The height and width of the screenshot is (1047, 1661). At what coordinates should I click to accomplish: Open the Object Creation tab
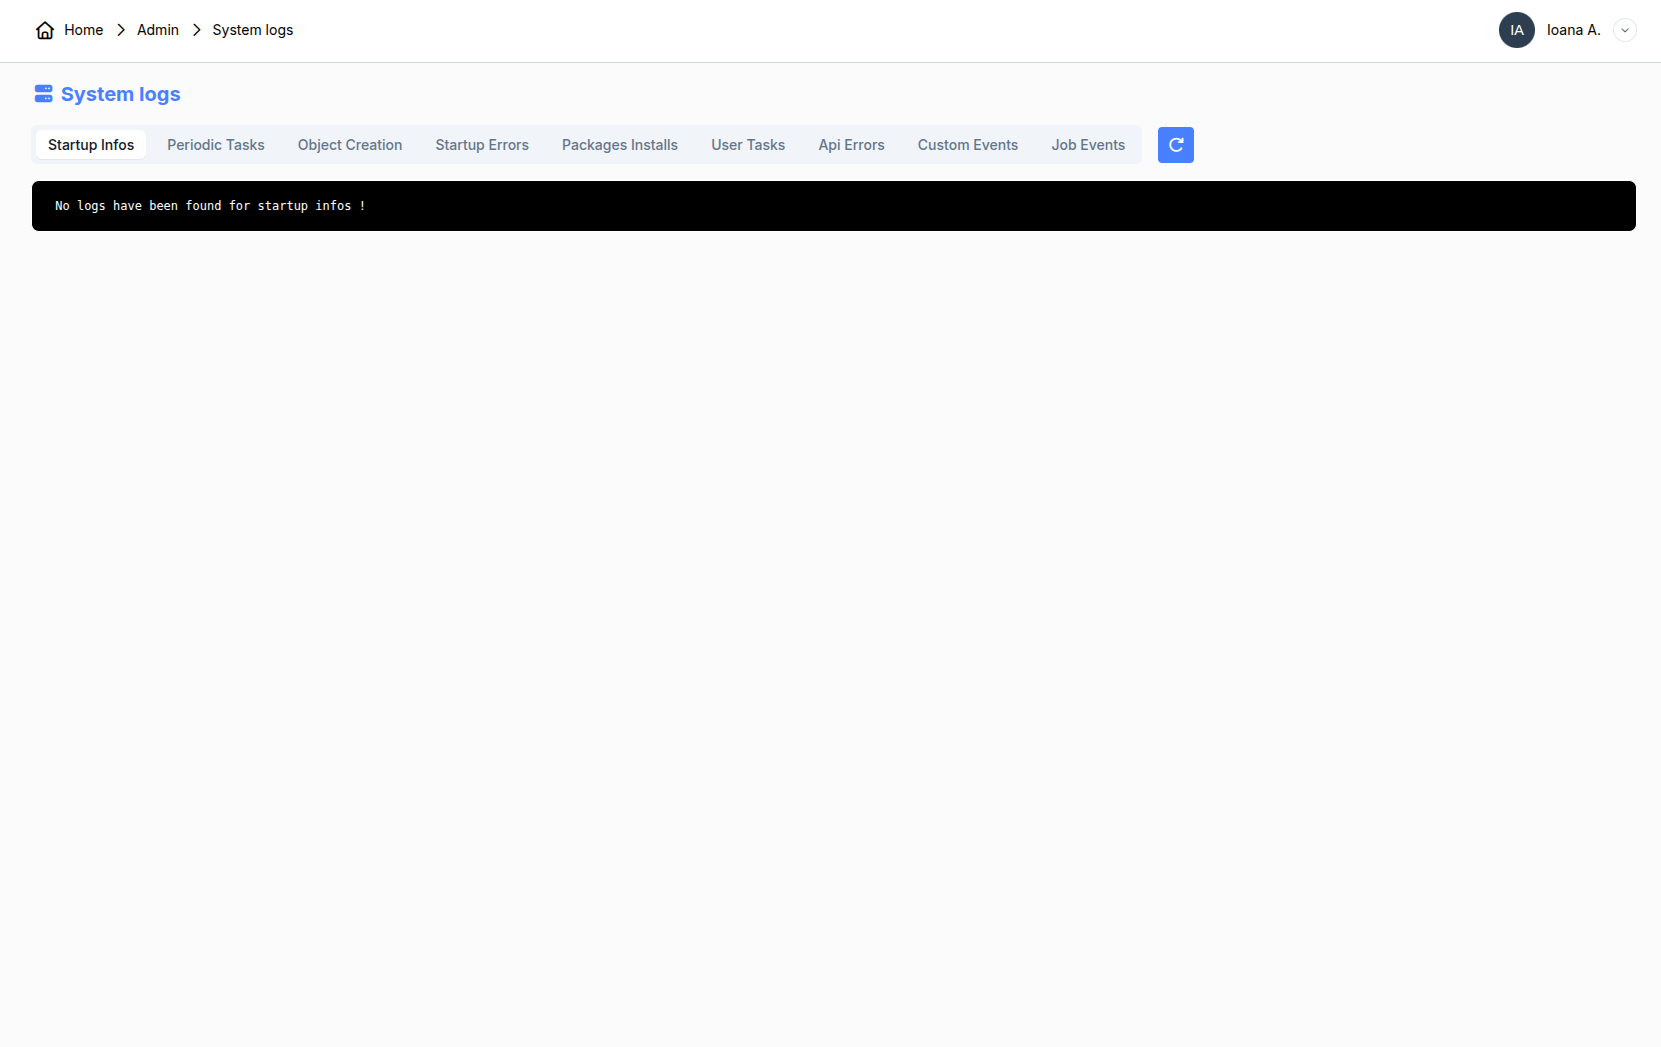click(x=350, y=145)
